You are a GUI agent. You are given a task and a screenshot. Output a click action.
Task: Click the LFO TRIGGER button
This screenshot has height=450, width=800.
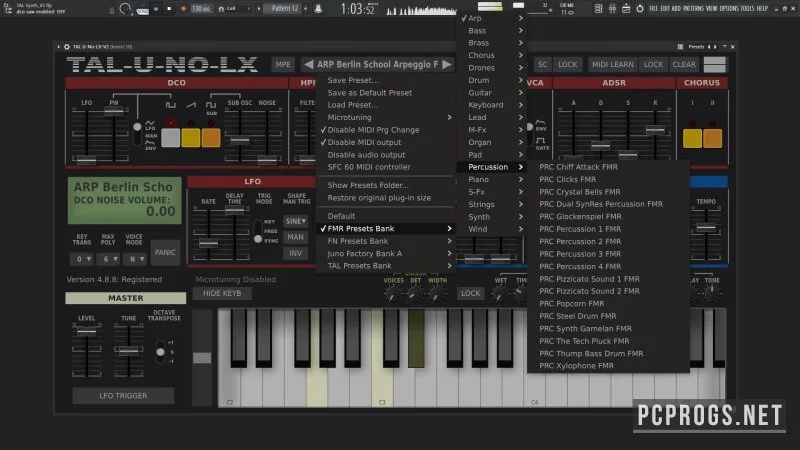(123, 396)
